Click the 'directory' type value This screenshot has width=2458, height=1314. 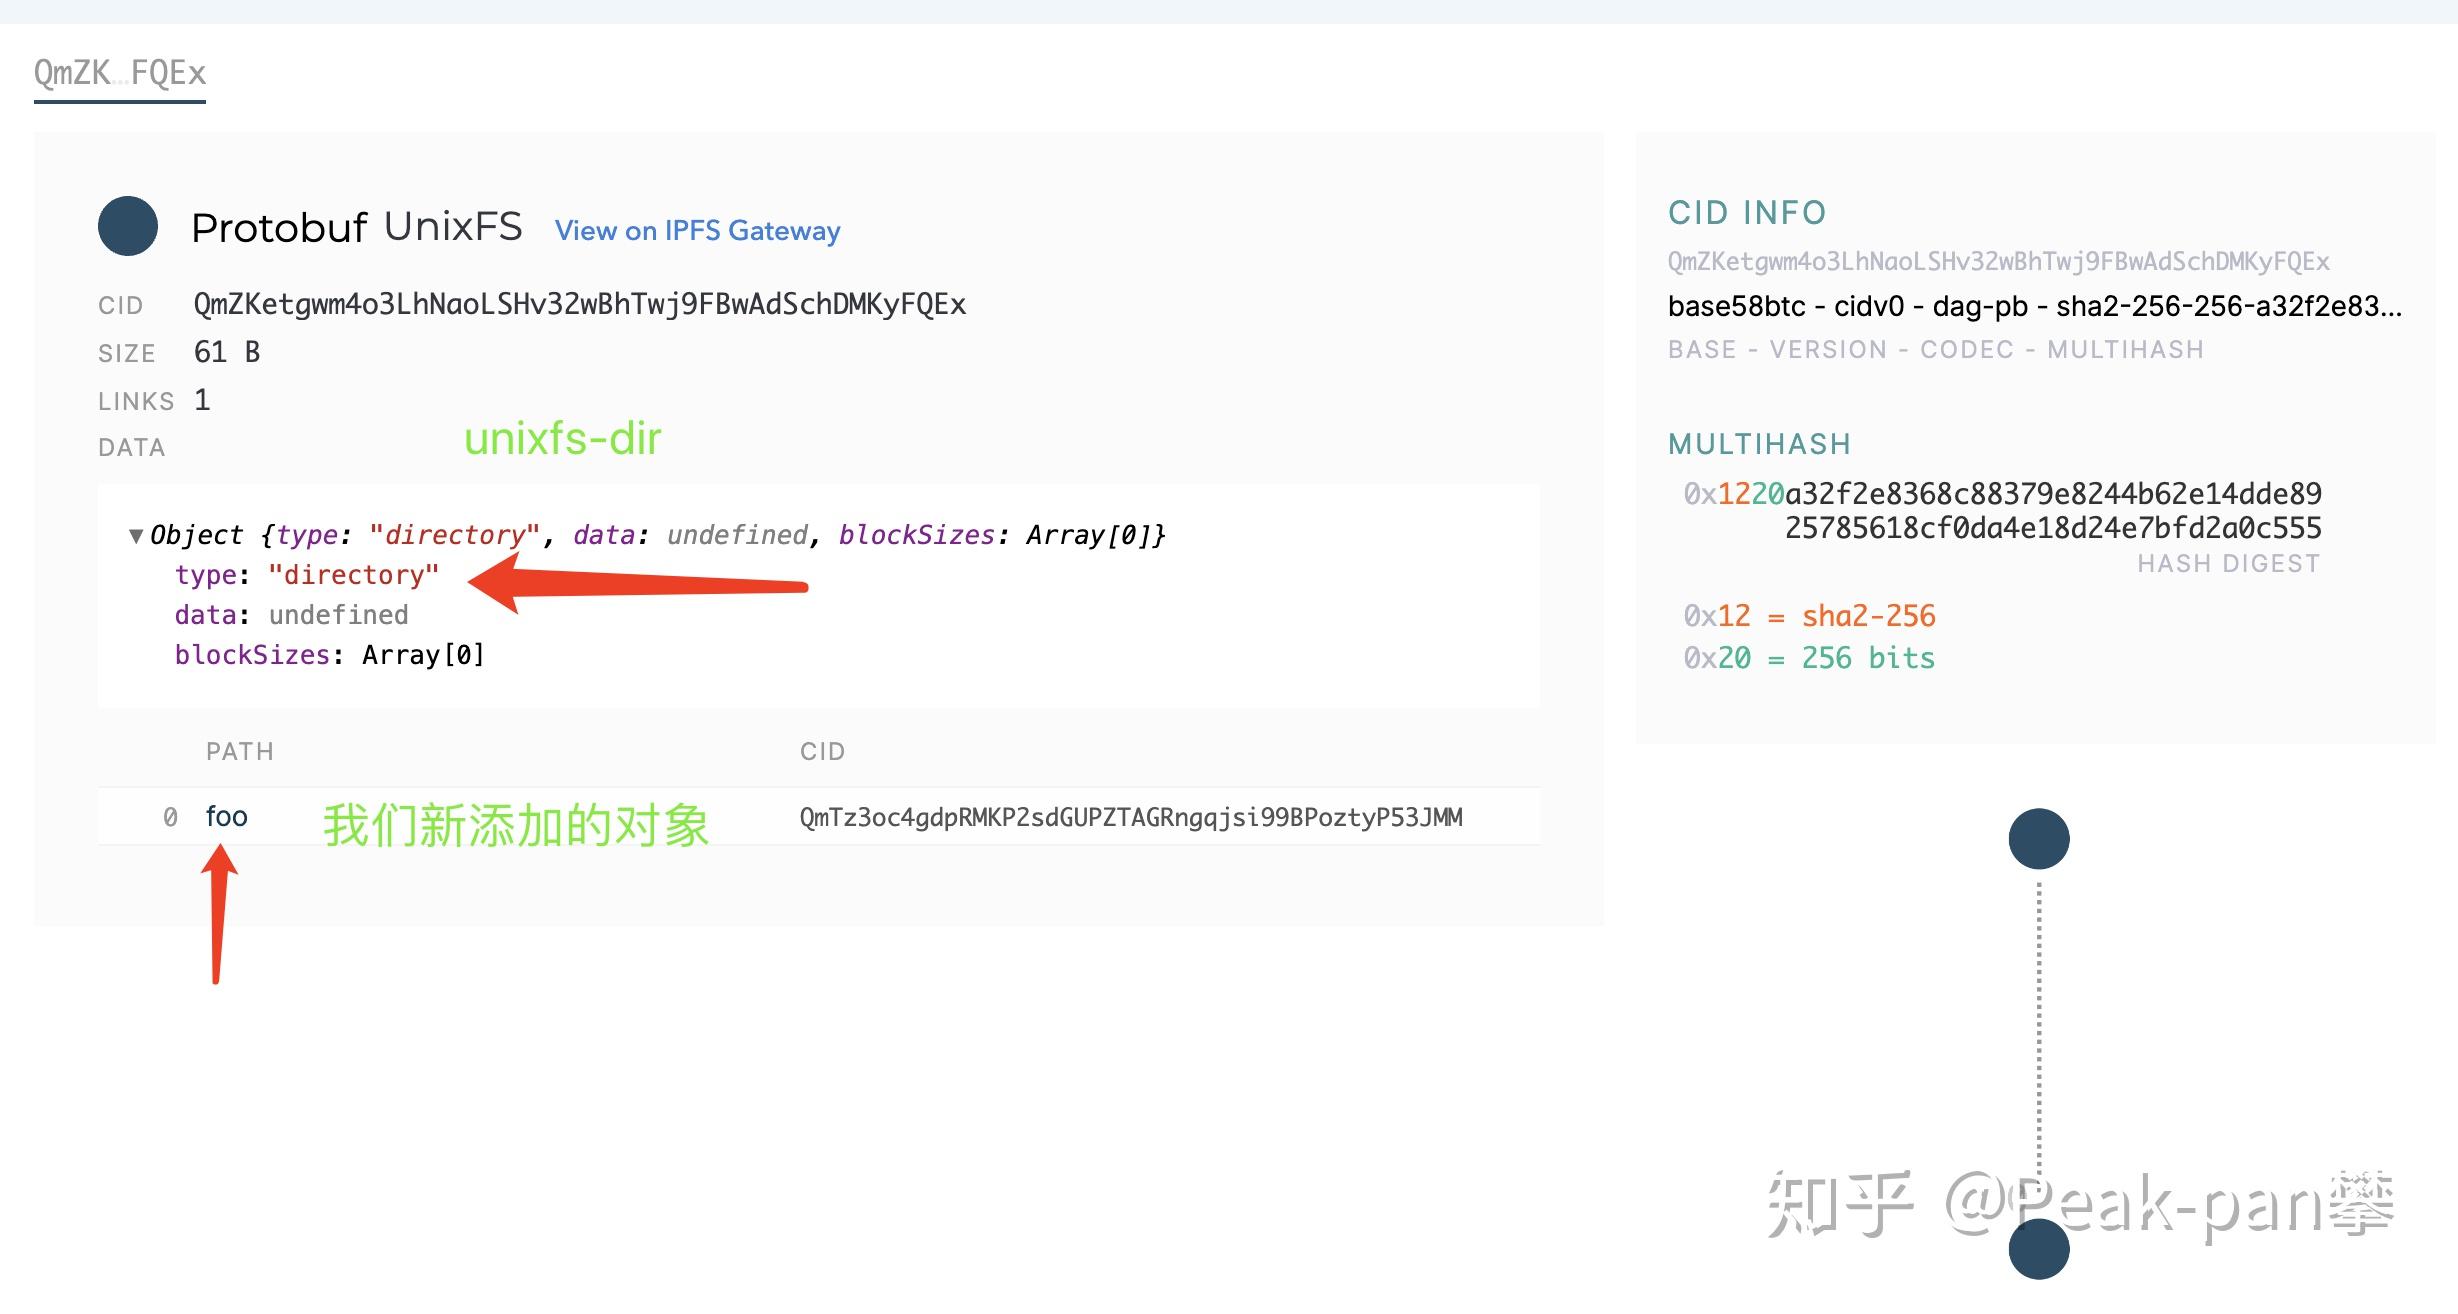[353, 574]
